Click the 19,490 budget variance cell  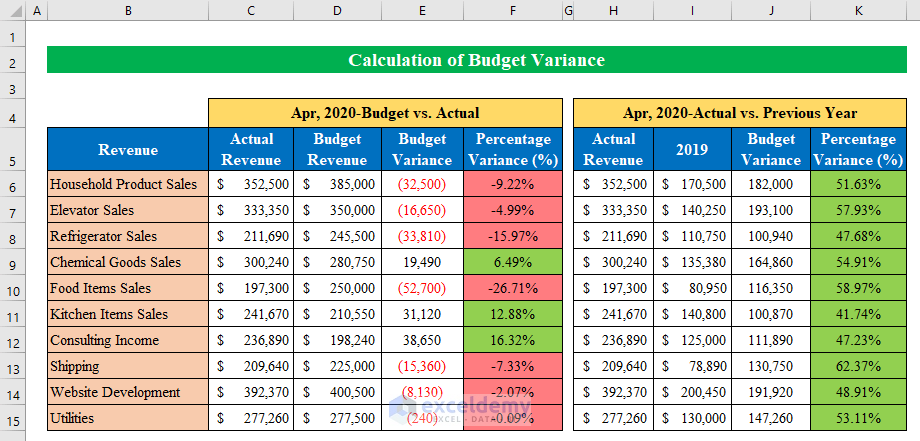[422, 262]
